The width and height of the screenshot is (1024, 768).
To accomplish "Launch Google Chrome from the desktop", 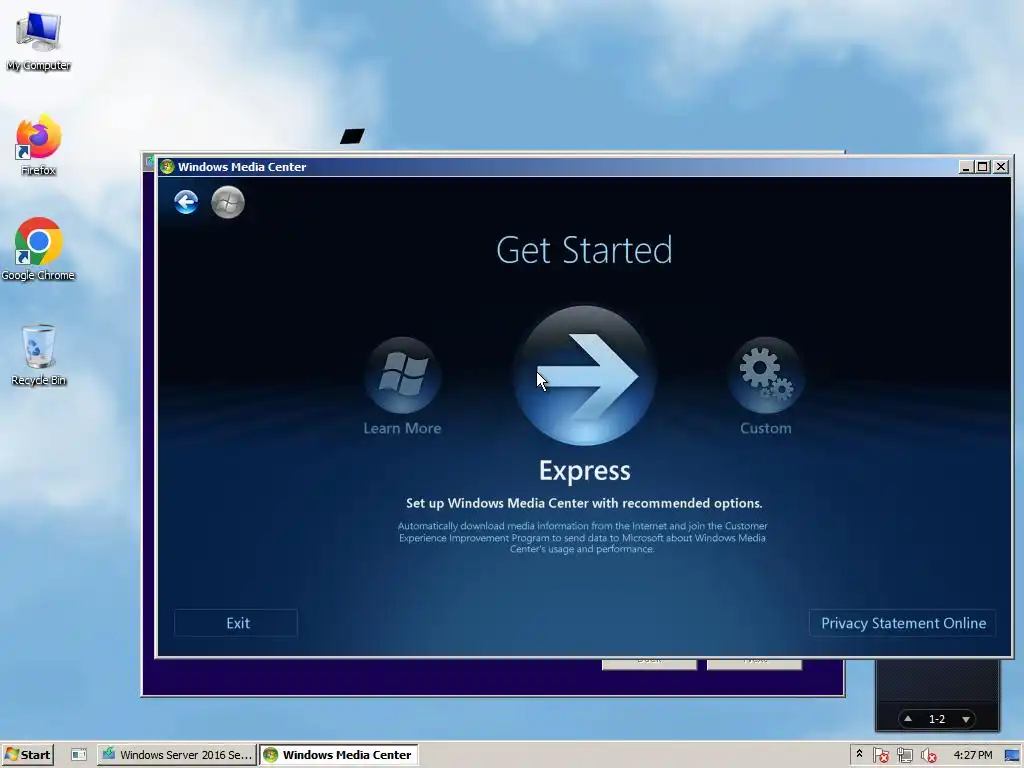I will (x=39, y=249).
